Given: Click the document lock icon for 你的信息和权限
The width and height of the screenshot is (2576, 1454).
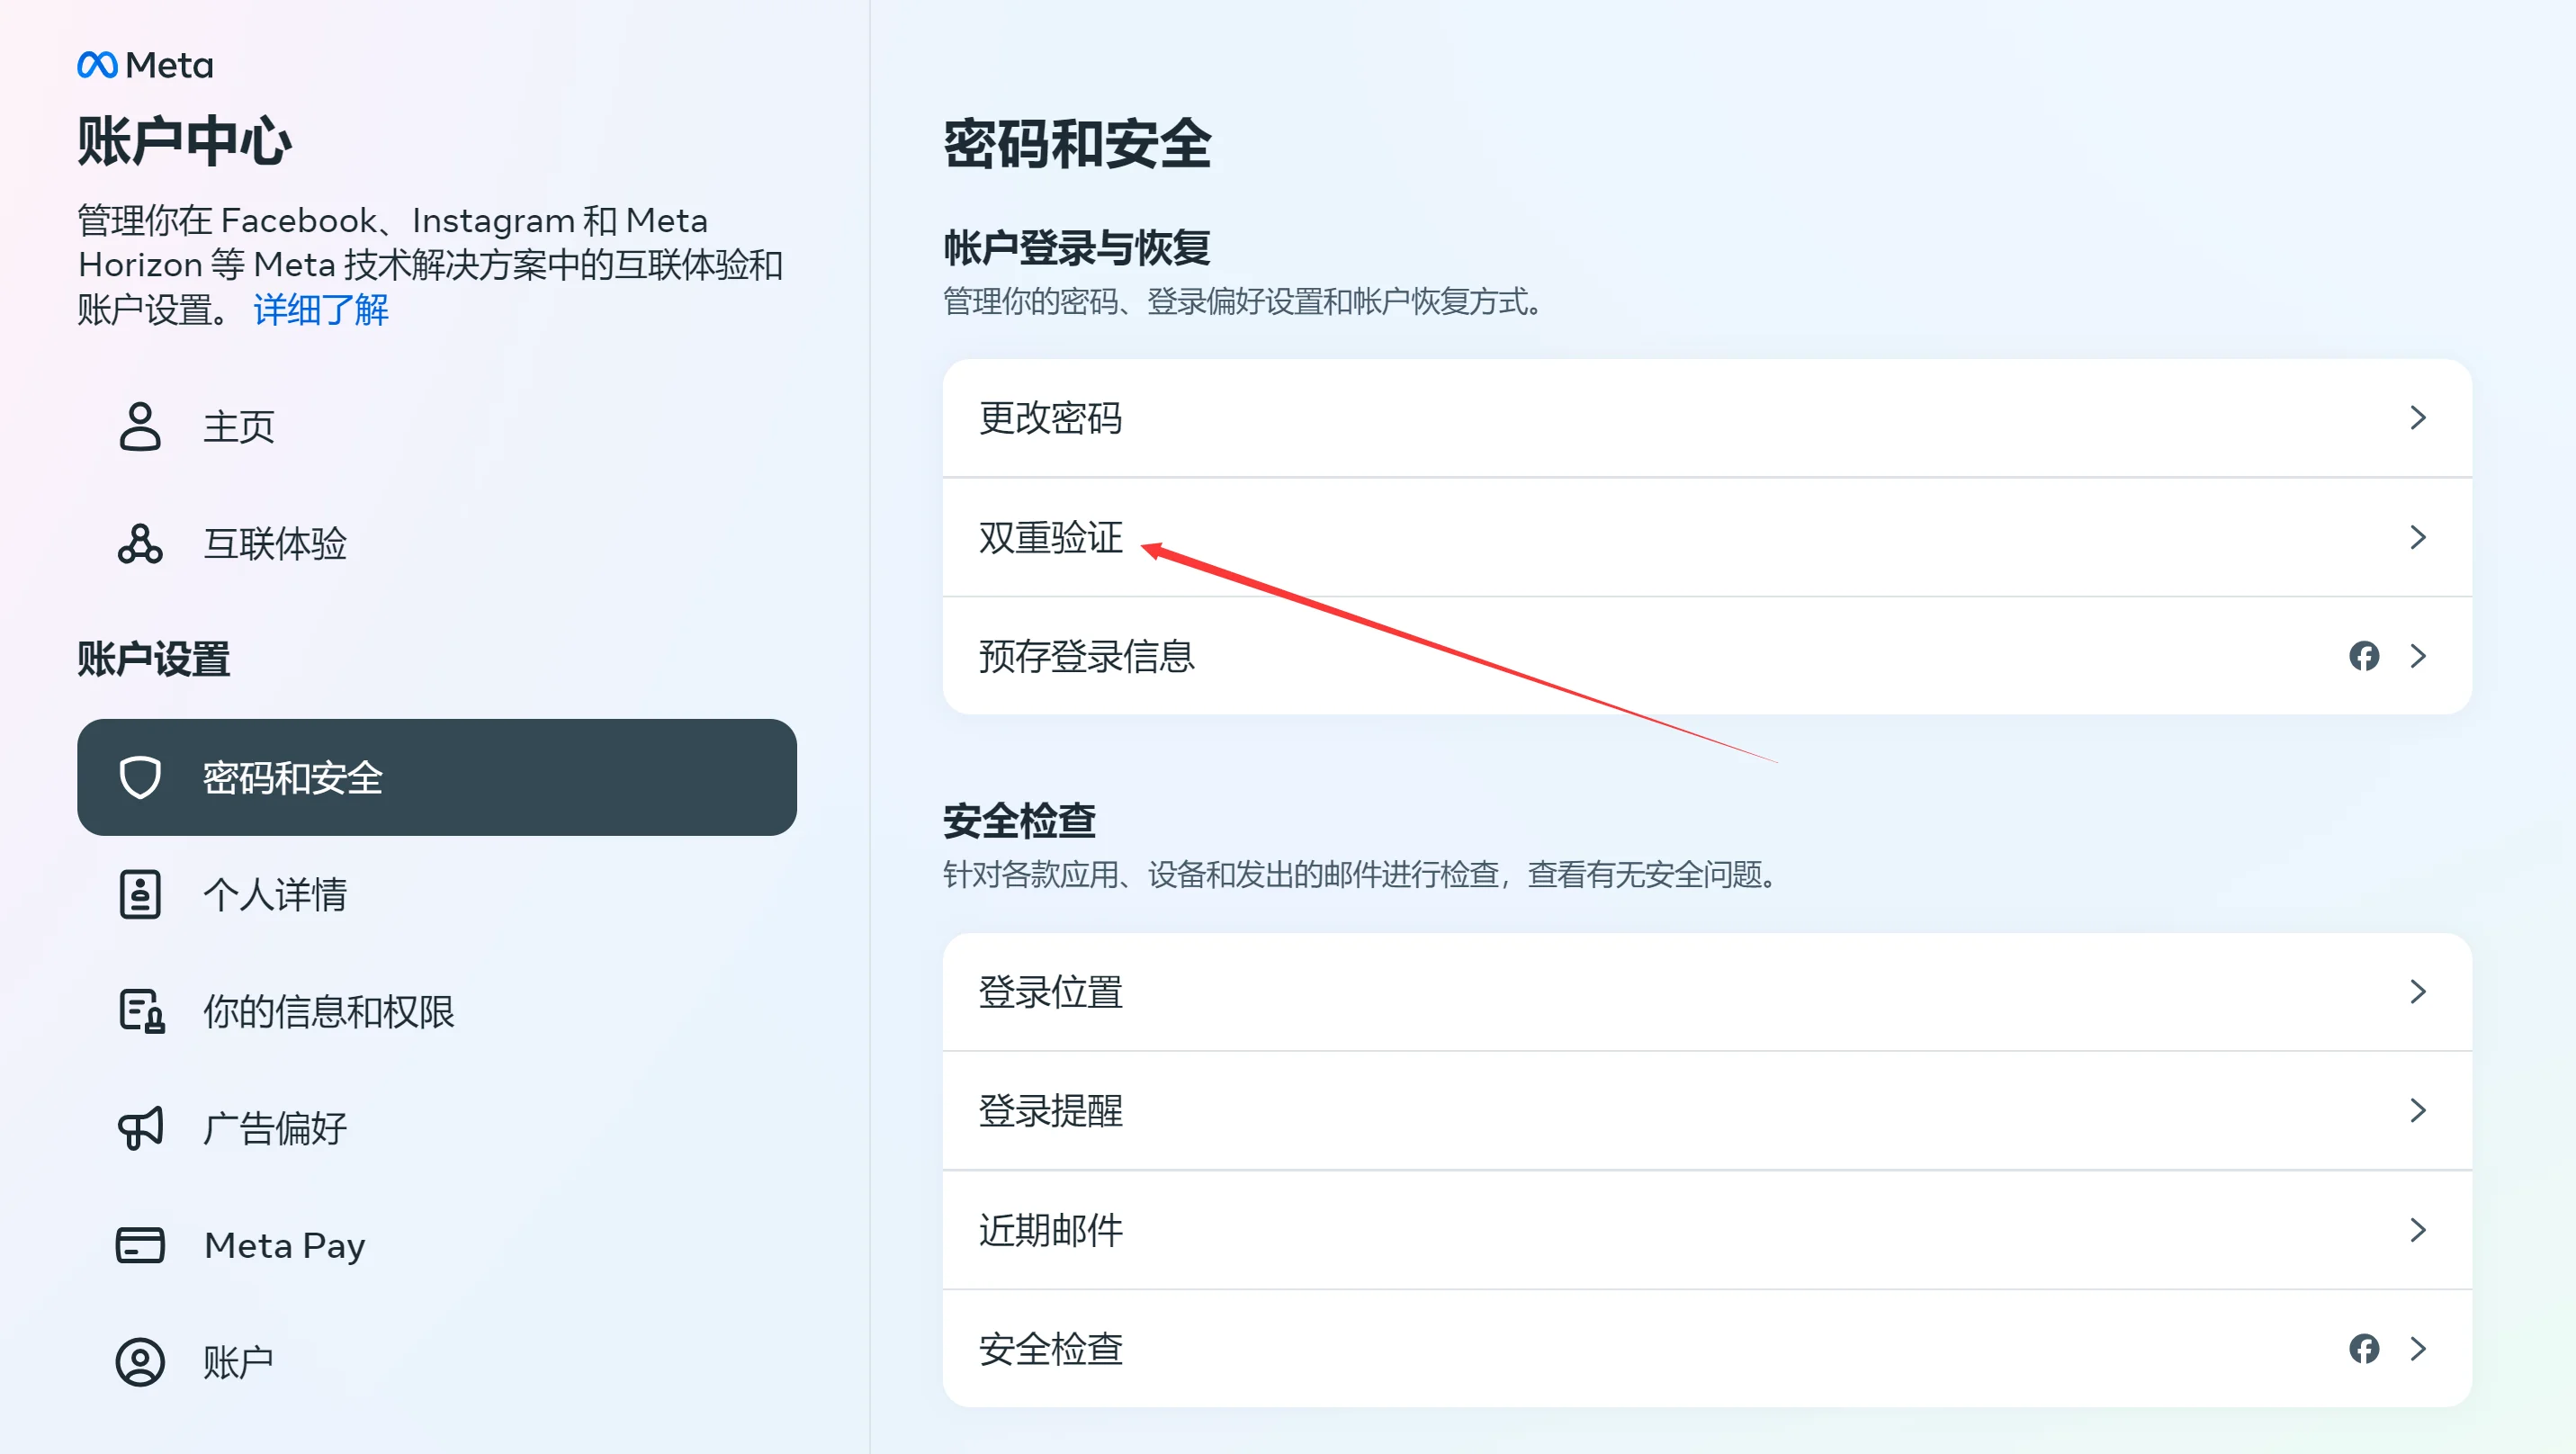Looking at the screenshot, I should click(x=141, y=1011).
